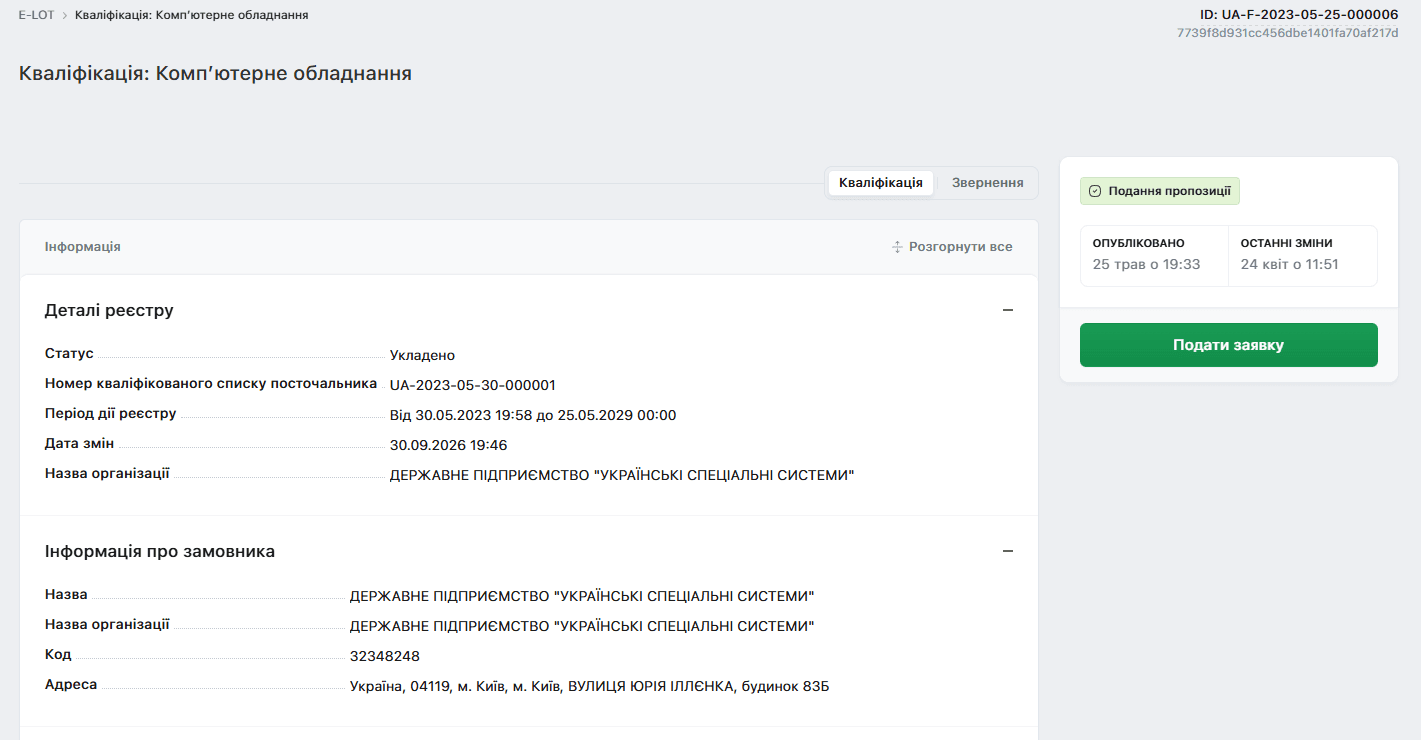Click the page heading Кваліфікація: Комп'ютерне обладнання

tap(215, 73)
